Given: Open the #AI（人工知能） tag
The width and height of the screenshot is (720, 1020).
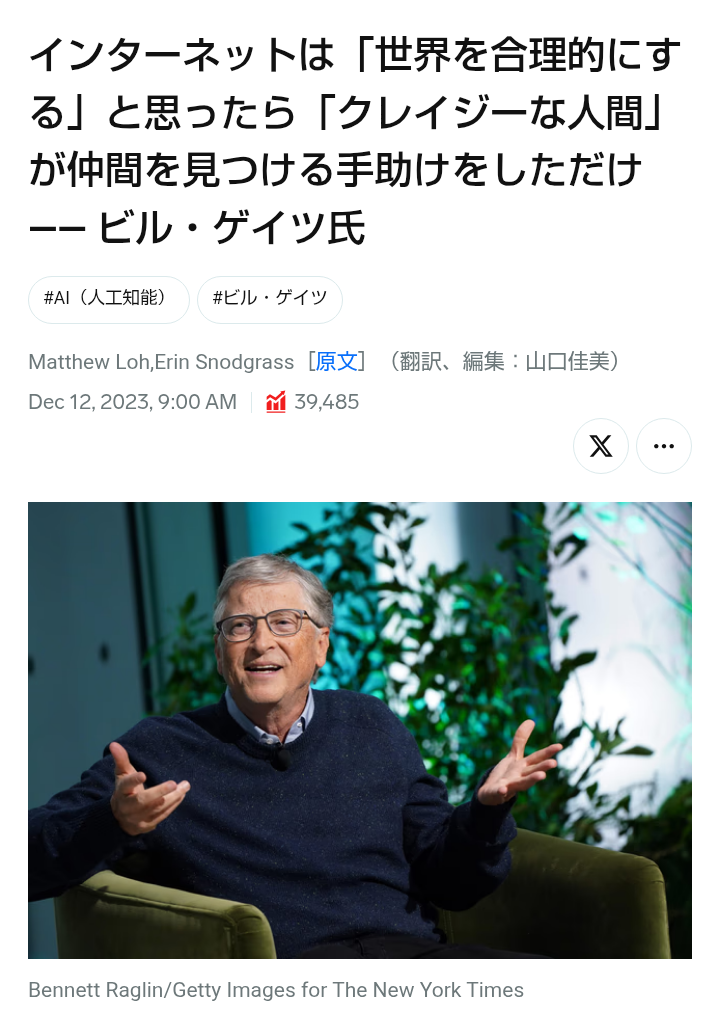Looking at the screenshot, I should point(109,299).
